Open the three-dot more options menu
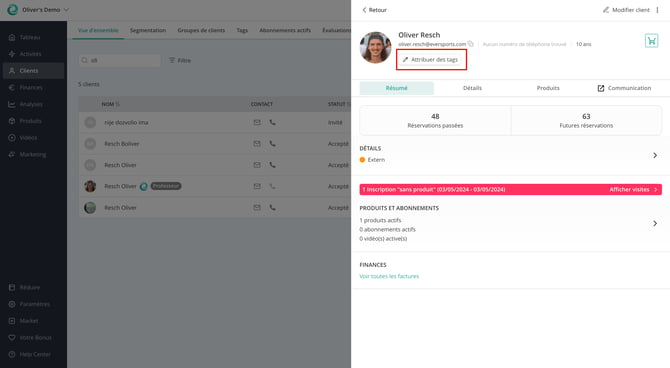The width and height of the screenshot is (670, 368). pos(657,10)
